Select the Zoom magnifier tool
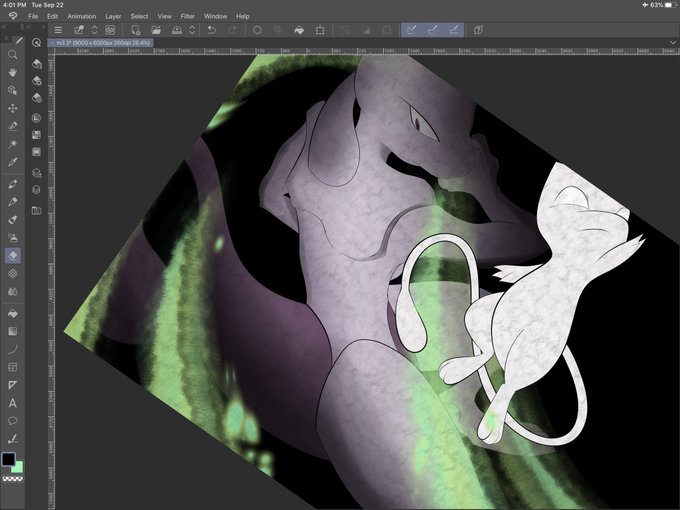Screen dimensions: 680x510 coord(13,55)
